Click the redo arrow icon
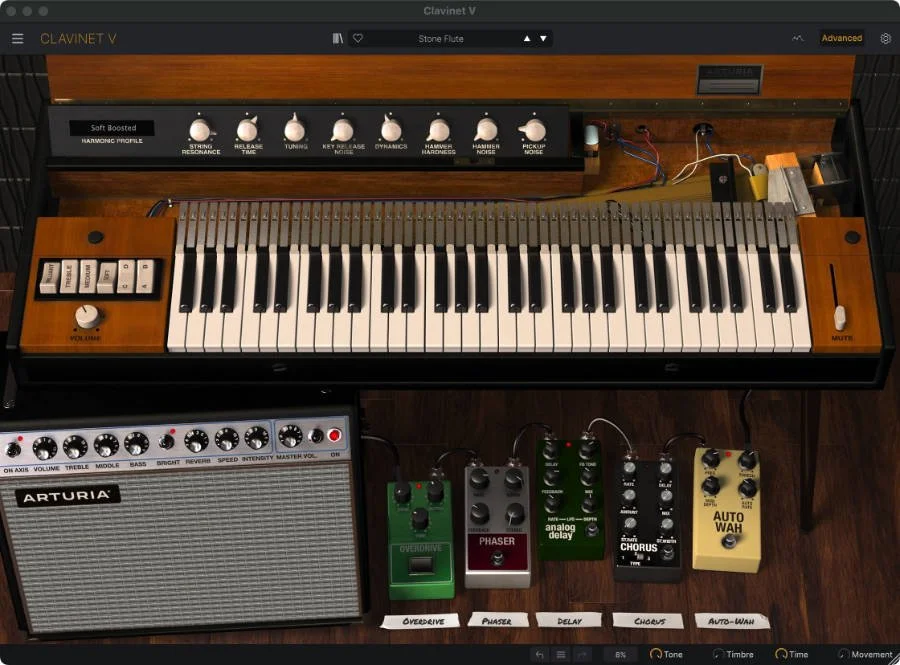 (x=579, y=655)
